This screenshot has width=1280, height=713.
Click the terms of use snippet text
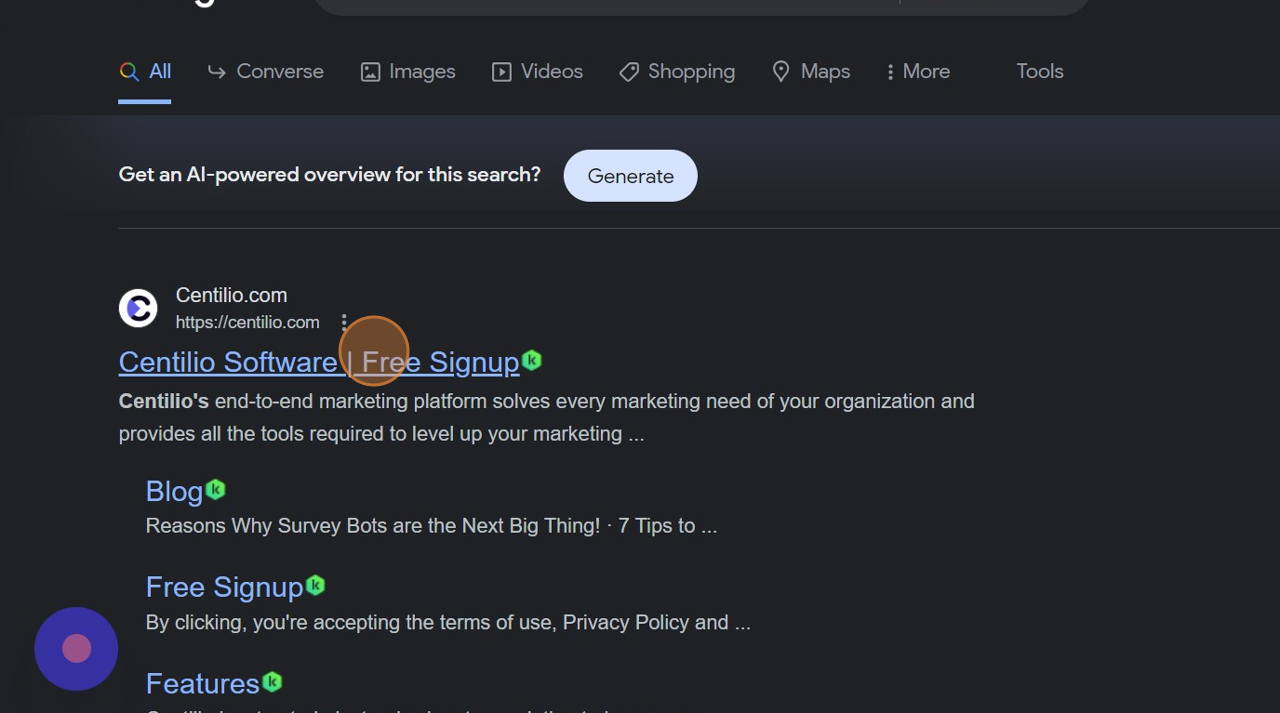pyautogui.click(x=448, y=623)
